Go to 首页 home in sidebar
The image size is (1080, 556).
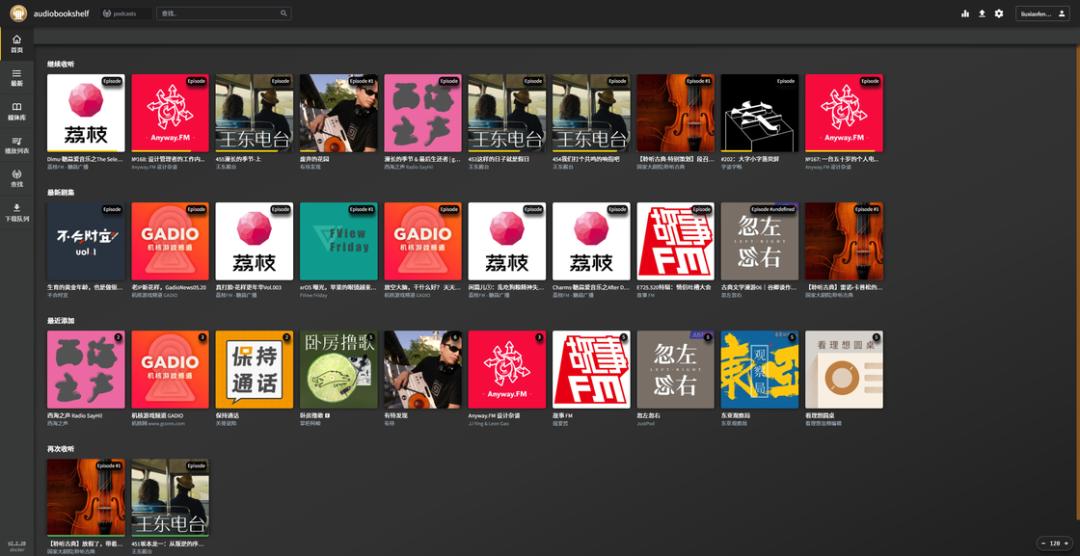[x=17, y=43]
